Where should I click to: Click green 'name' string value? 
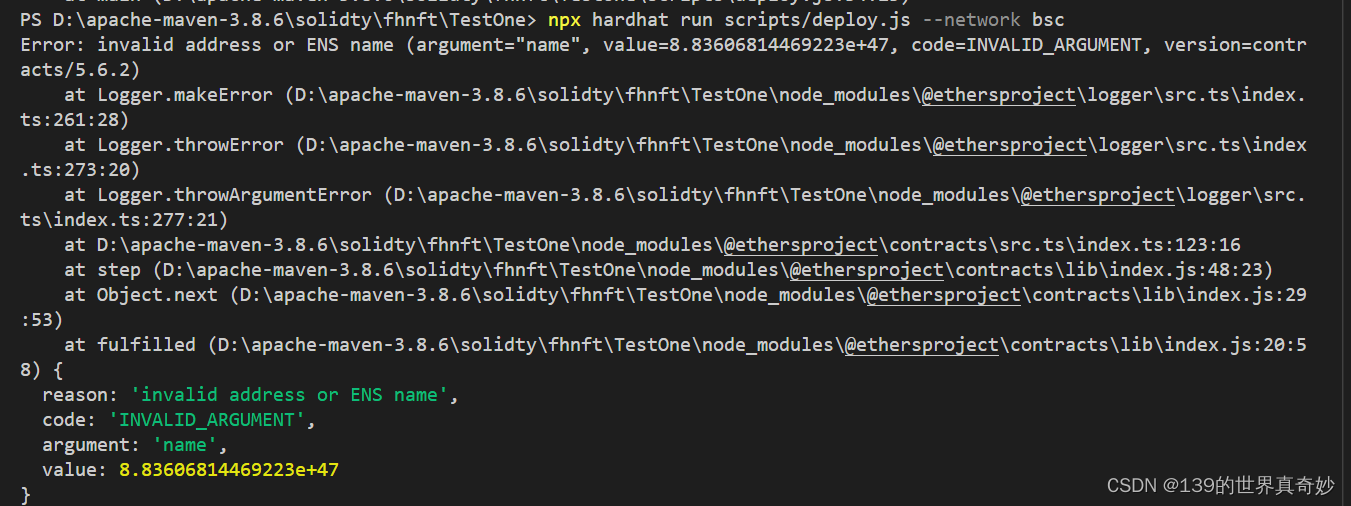click(185, 445)
